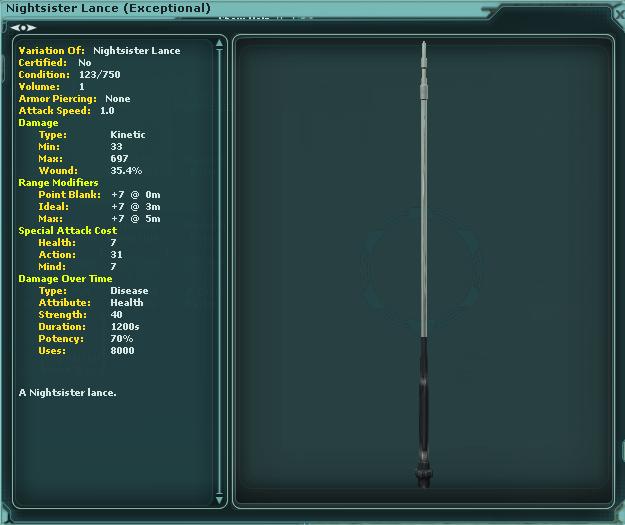Click the minimum damage value 33
Image resolution: width=625 pixels, height=525 pixels.
[116, 147]
